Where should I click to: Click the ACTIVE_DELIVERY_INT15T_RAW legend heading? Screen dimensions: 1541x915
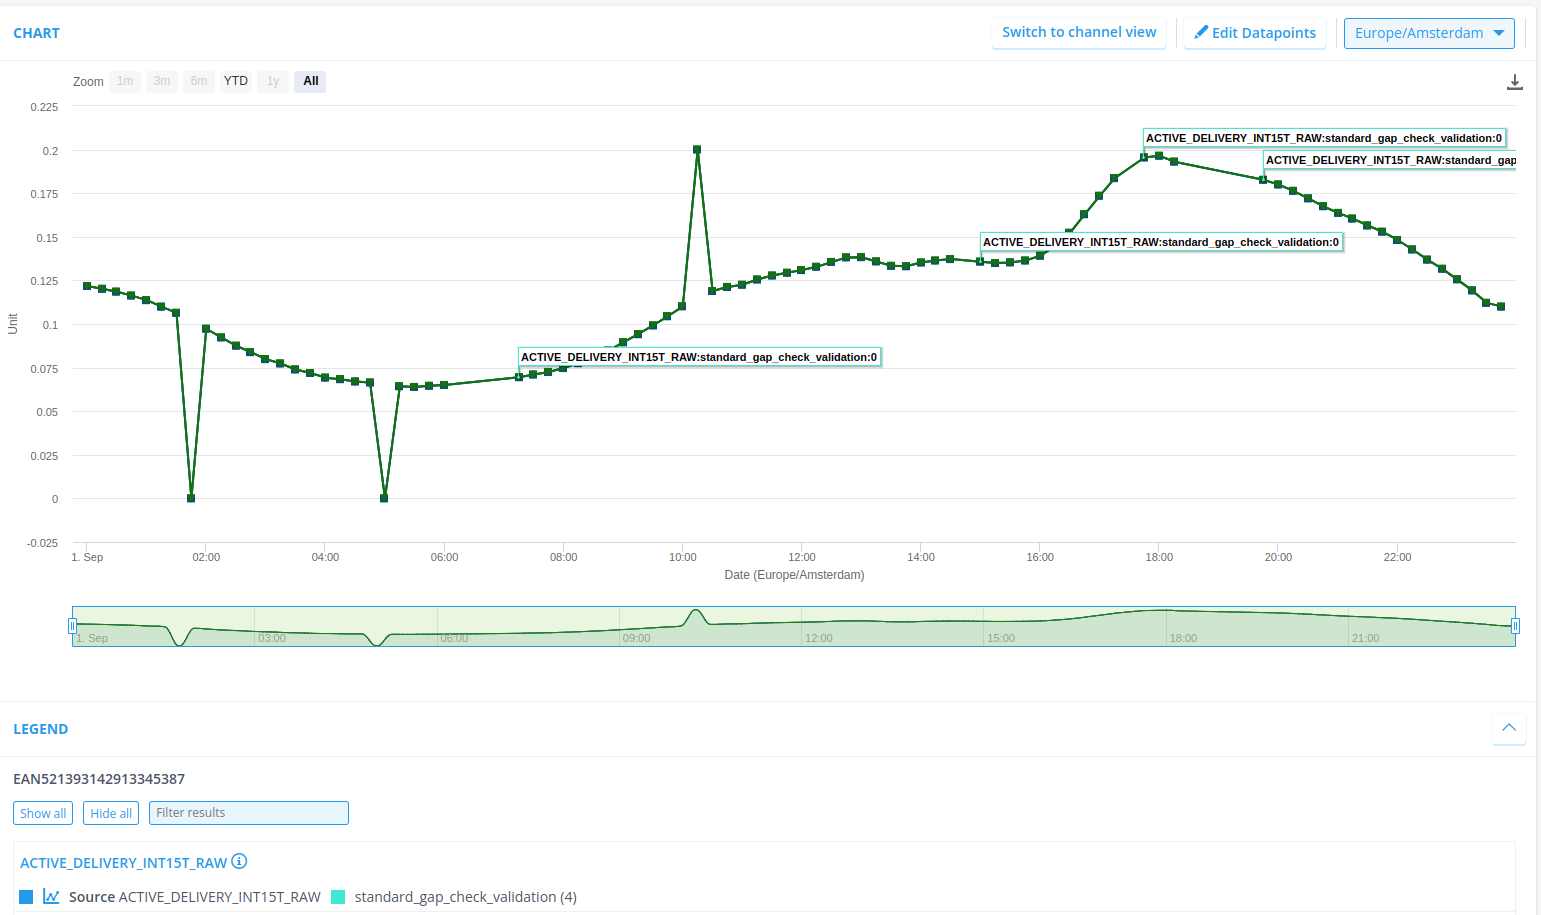pyautogui.click(x=123, y=863)
